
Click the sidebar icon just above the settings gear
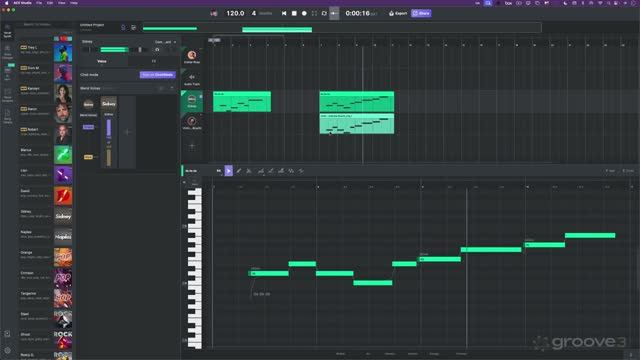7,334
